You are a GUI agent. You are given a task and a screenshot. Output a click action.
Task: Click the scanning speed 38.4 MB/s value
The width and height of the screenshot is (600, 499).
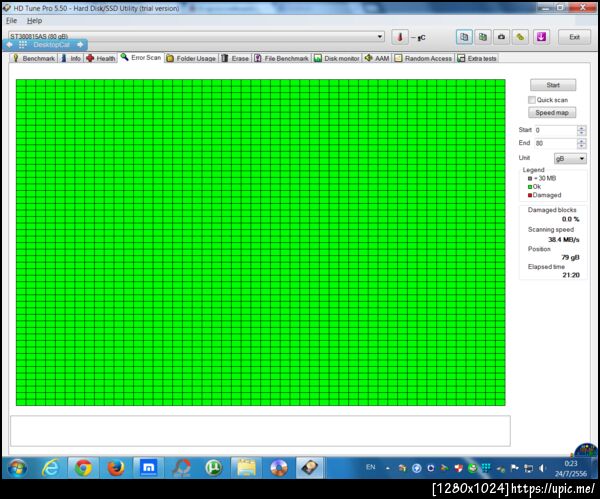point(564,240)
